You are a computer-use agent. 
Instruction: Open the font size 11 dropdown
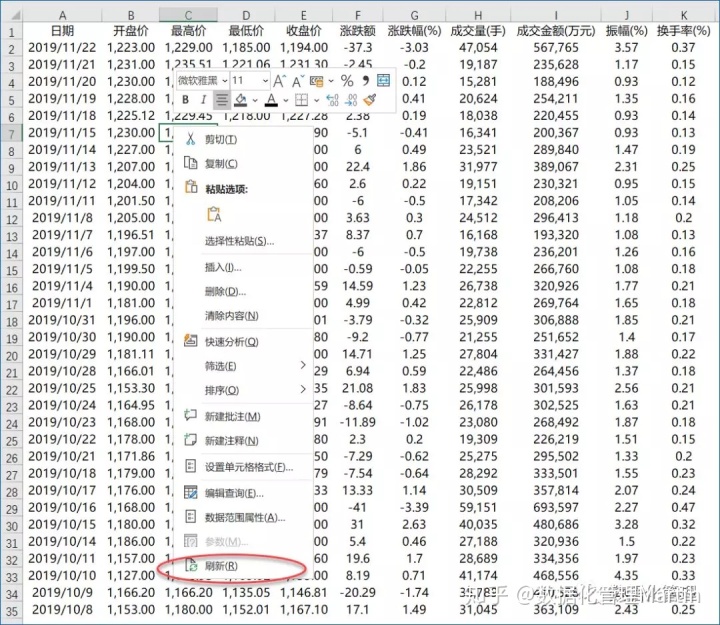(265, 81)
